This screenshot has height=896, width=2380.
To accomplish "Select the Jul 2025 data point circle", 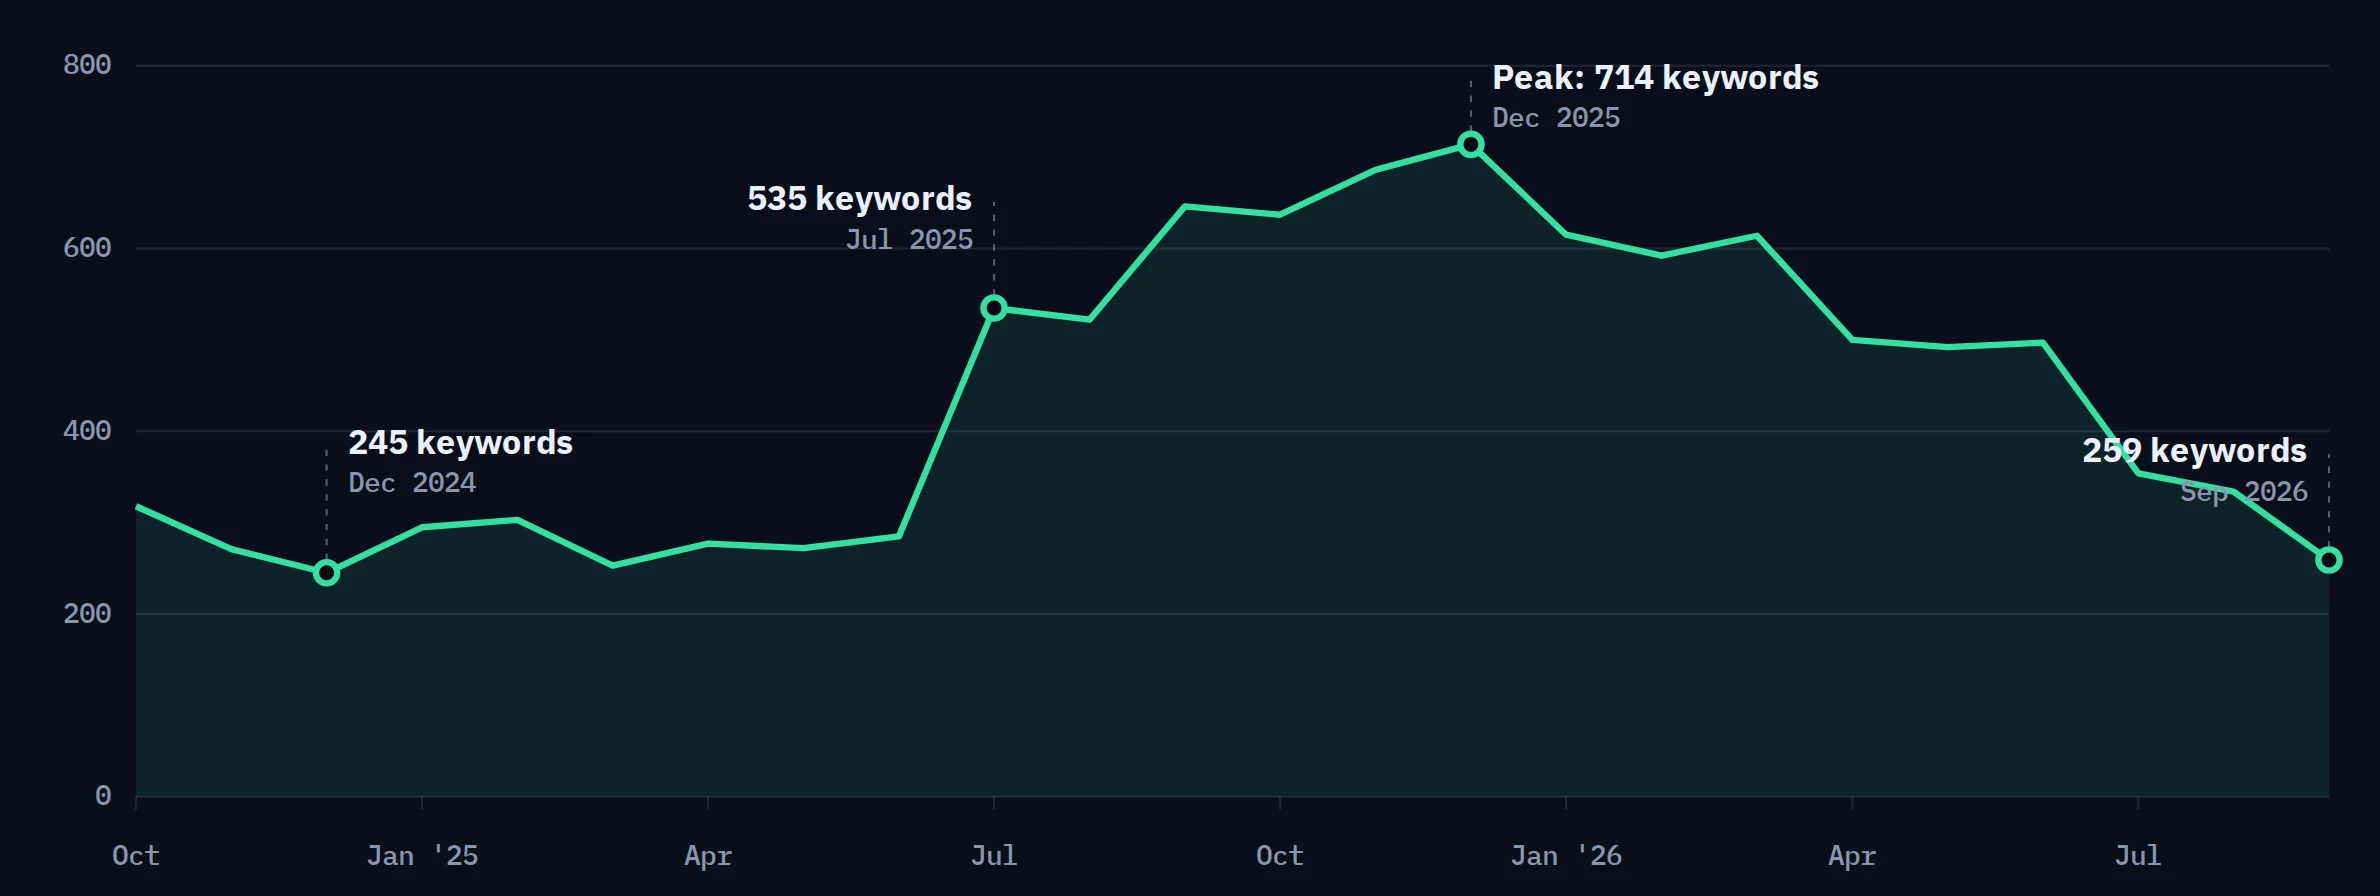I will coord(994,308).
